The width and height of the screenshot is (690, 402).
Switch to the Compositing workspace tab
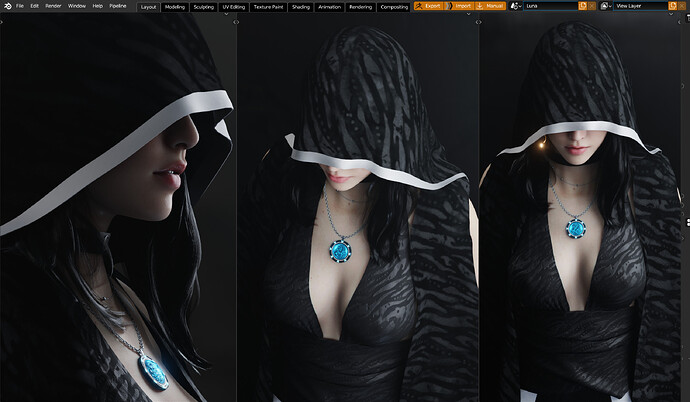coord(394,7)
